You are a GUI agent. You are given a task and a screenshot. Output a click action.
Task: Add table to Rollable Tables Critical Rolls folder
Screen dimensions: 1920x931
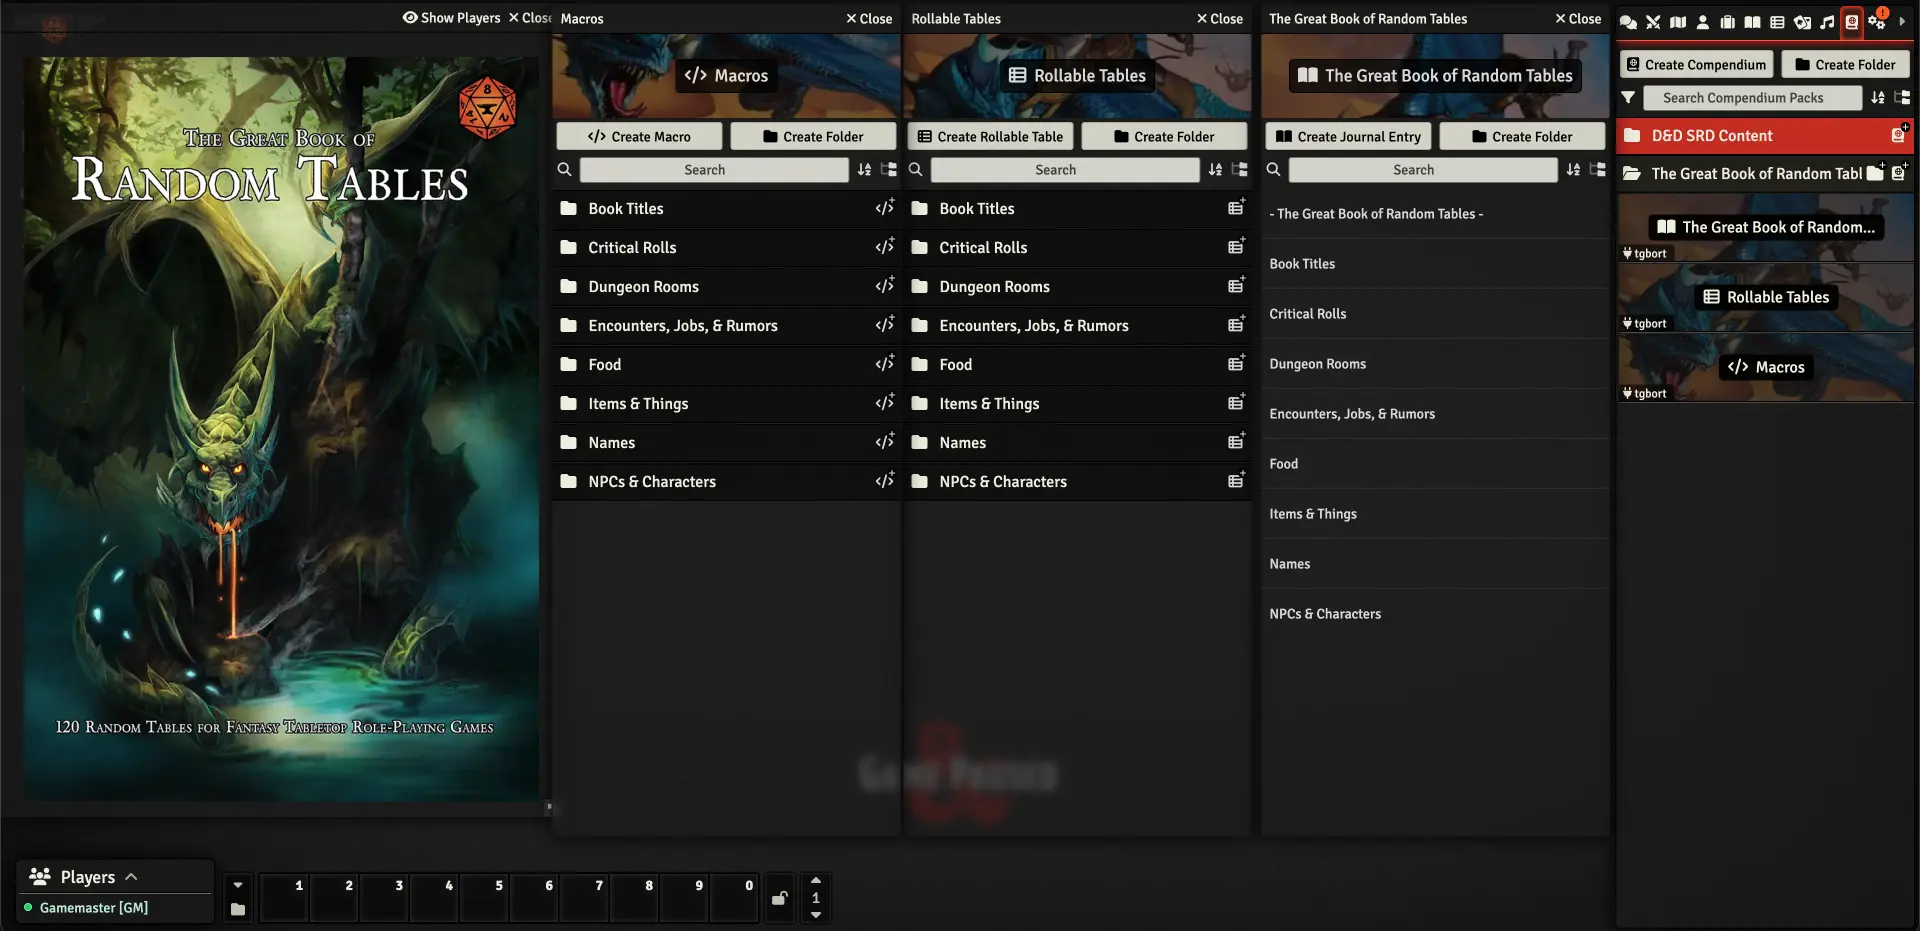click(x=1236, y=246)
